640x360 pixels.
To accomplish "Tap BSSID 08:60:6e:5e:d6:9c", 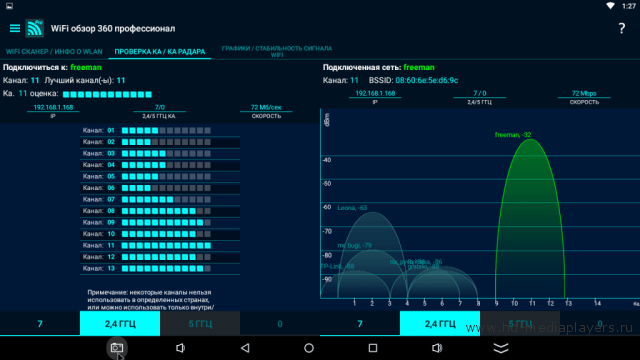I will tap(427, 80).
